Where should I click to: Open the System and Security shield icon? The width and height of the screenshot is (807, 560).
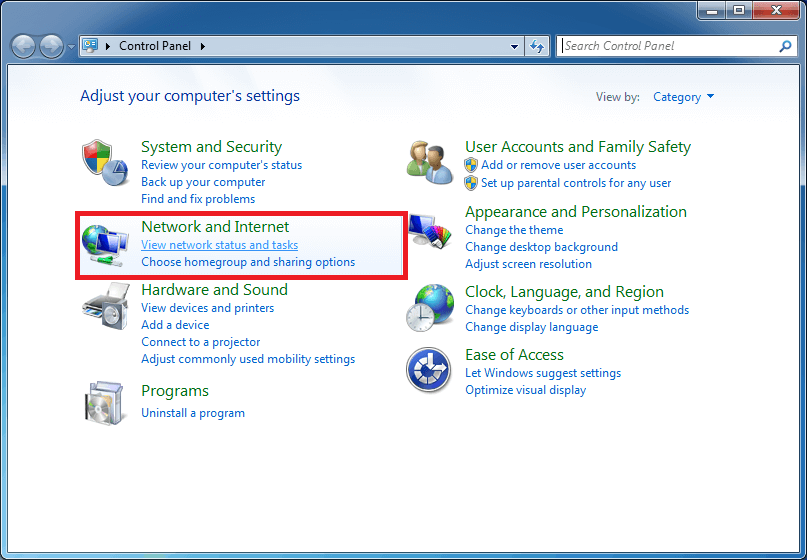[105, 163]
